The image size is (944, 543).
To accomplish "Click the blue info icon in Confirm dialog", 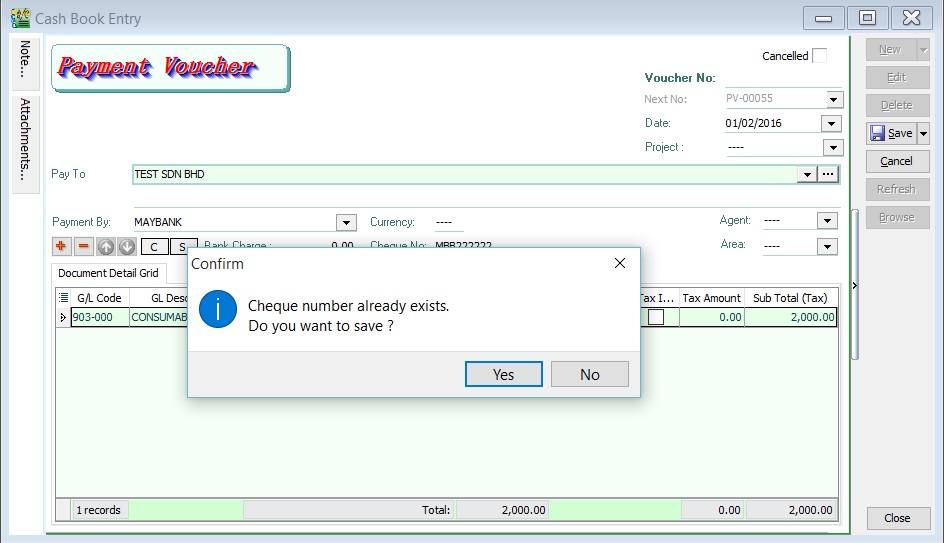I will click(218, 309).
